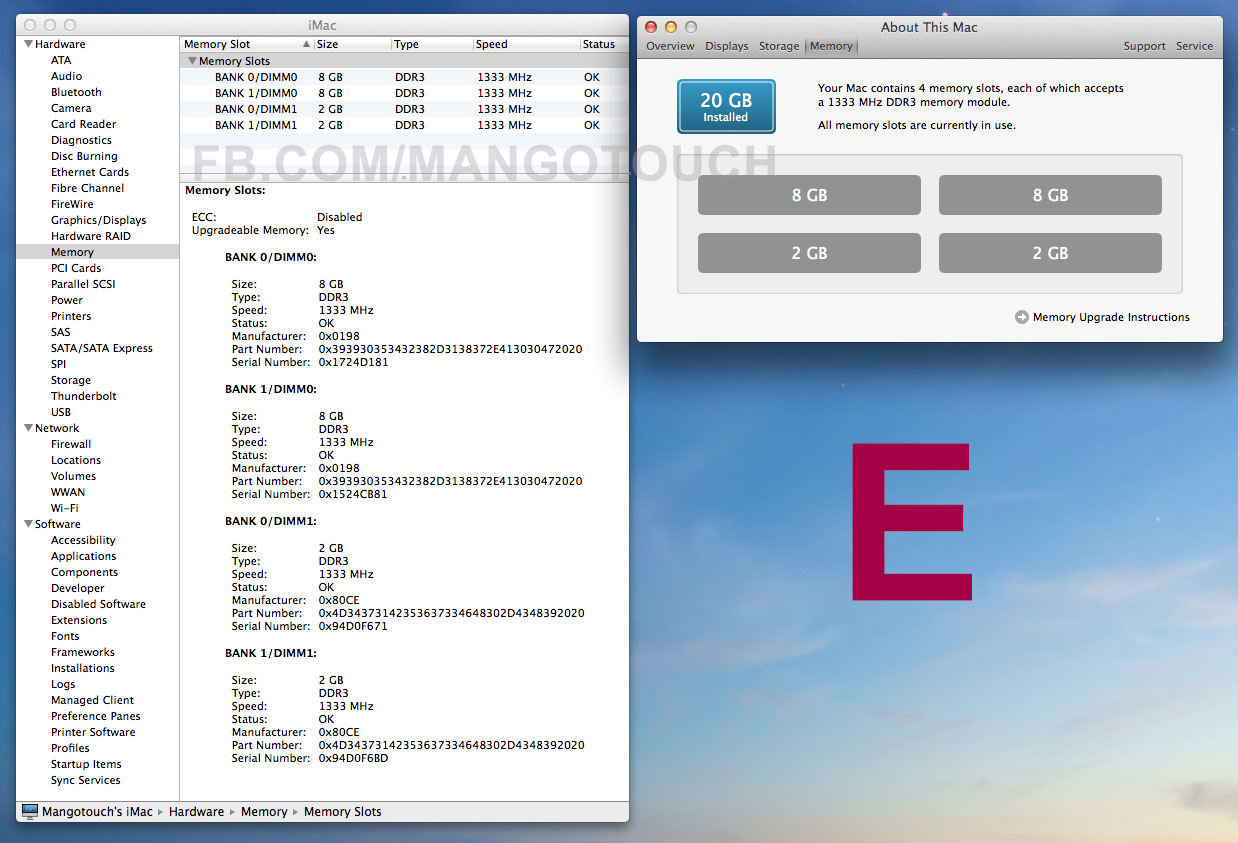Click the serial number 0x94D0F6BD
The width and height of the screenshot is (1238, 843).
(x=353, y=758)
